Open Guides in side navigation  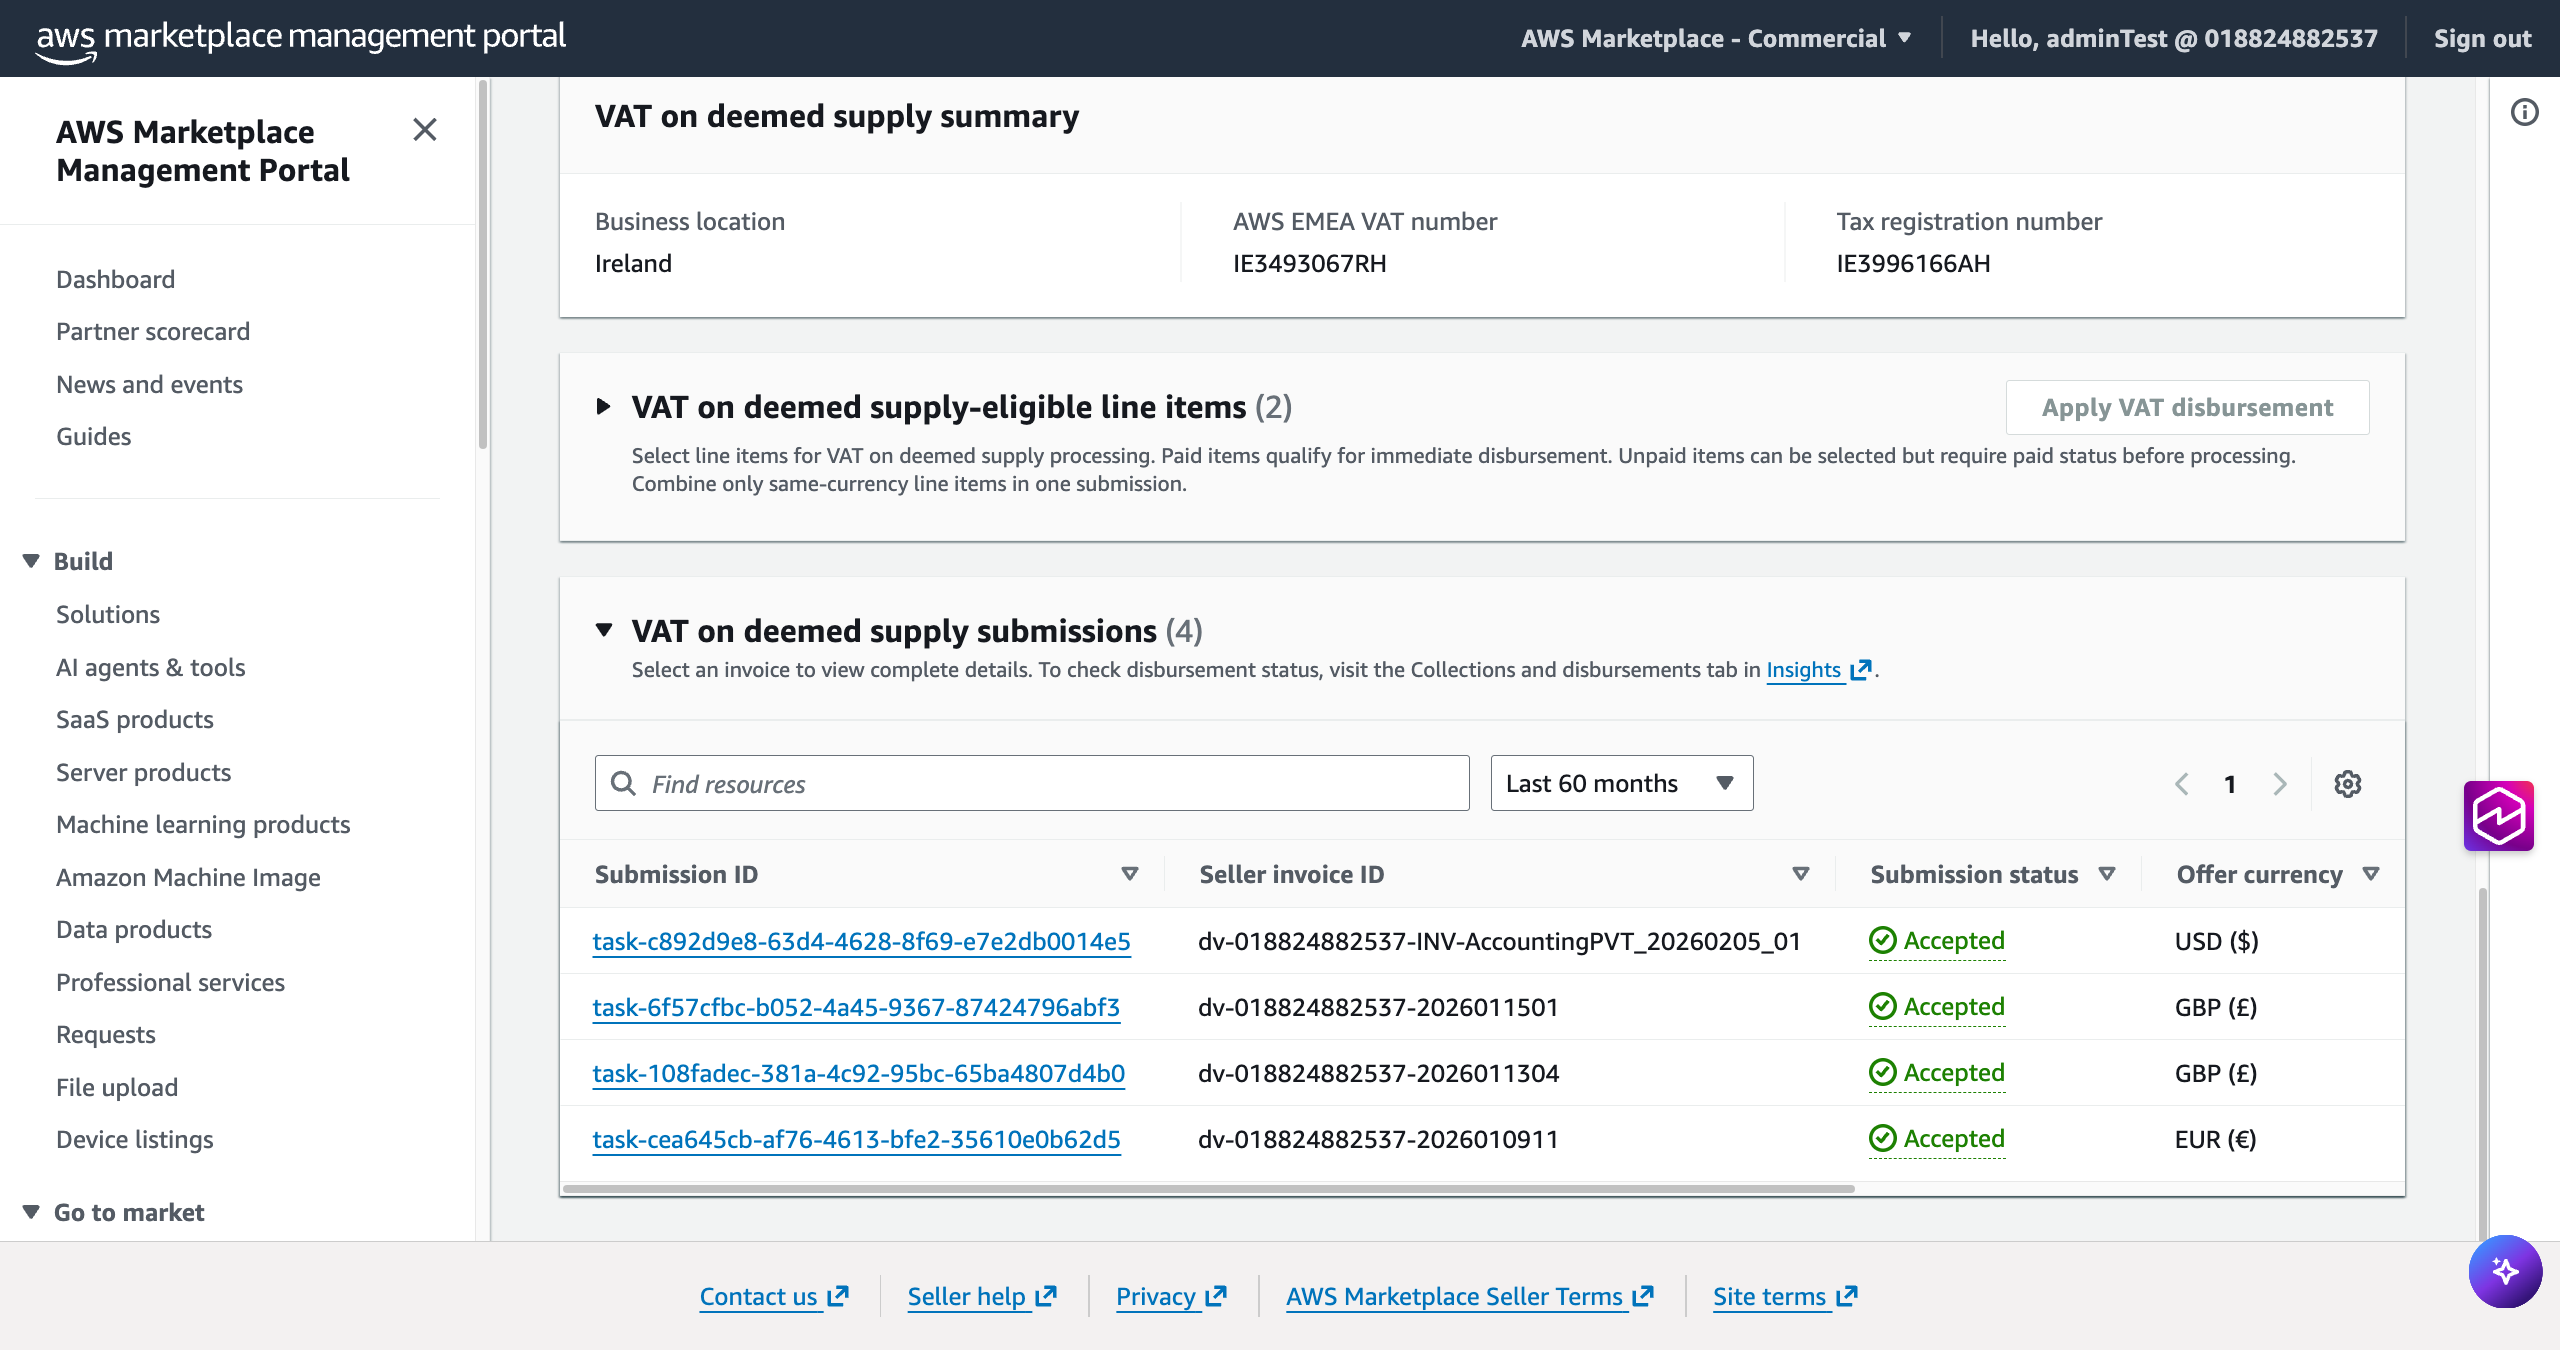click(94, 436)
